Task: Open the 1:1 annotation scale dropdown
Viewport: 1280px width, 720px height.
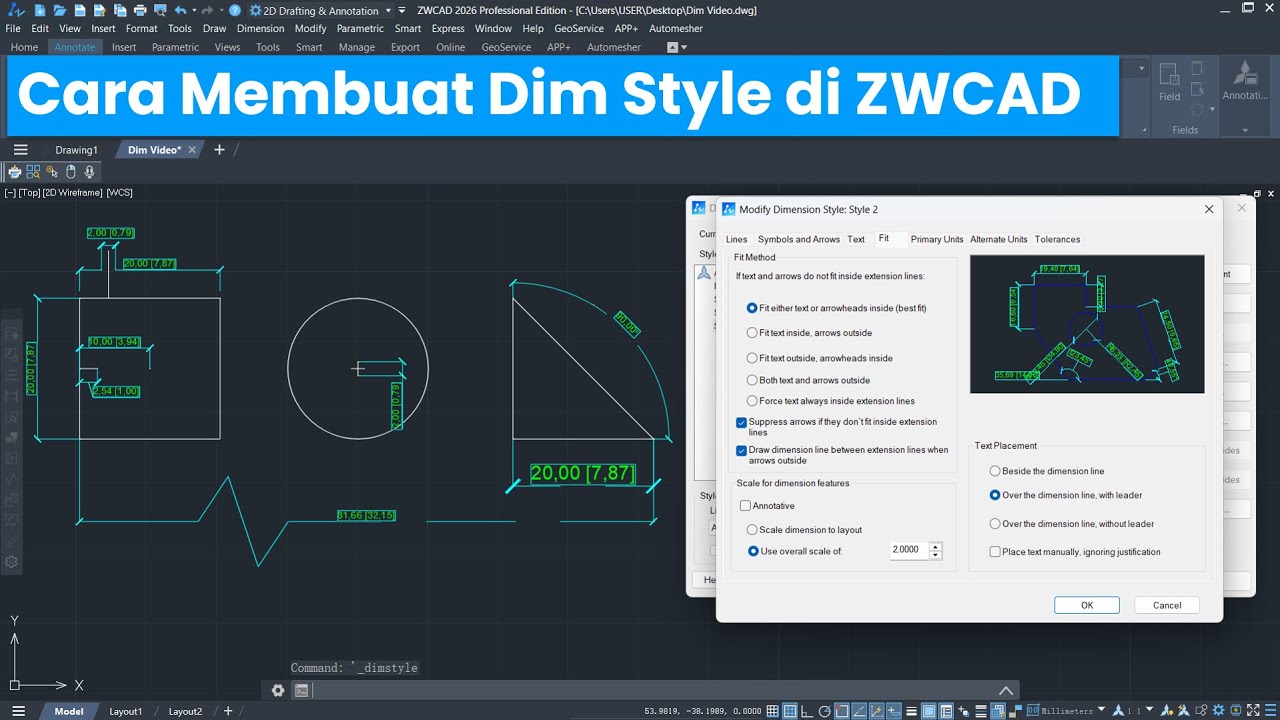Action: (x=1149, y=709)
